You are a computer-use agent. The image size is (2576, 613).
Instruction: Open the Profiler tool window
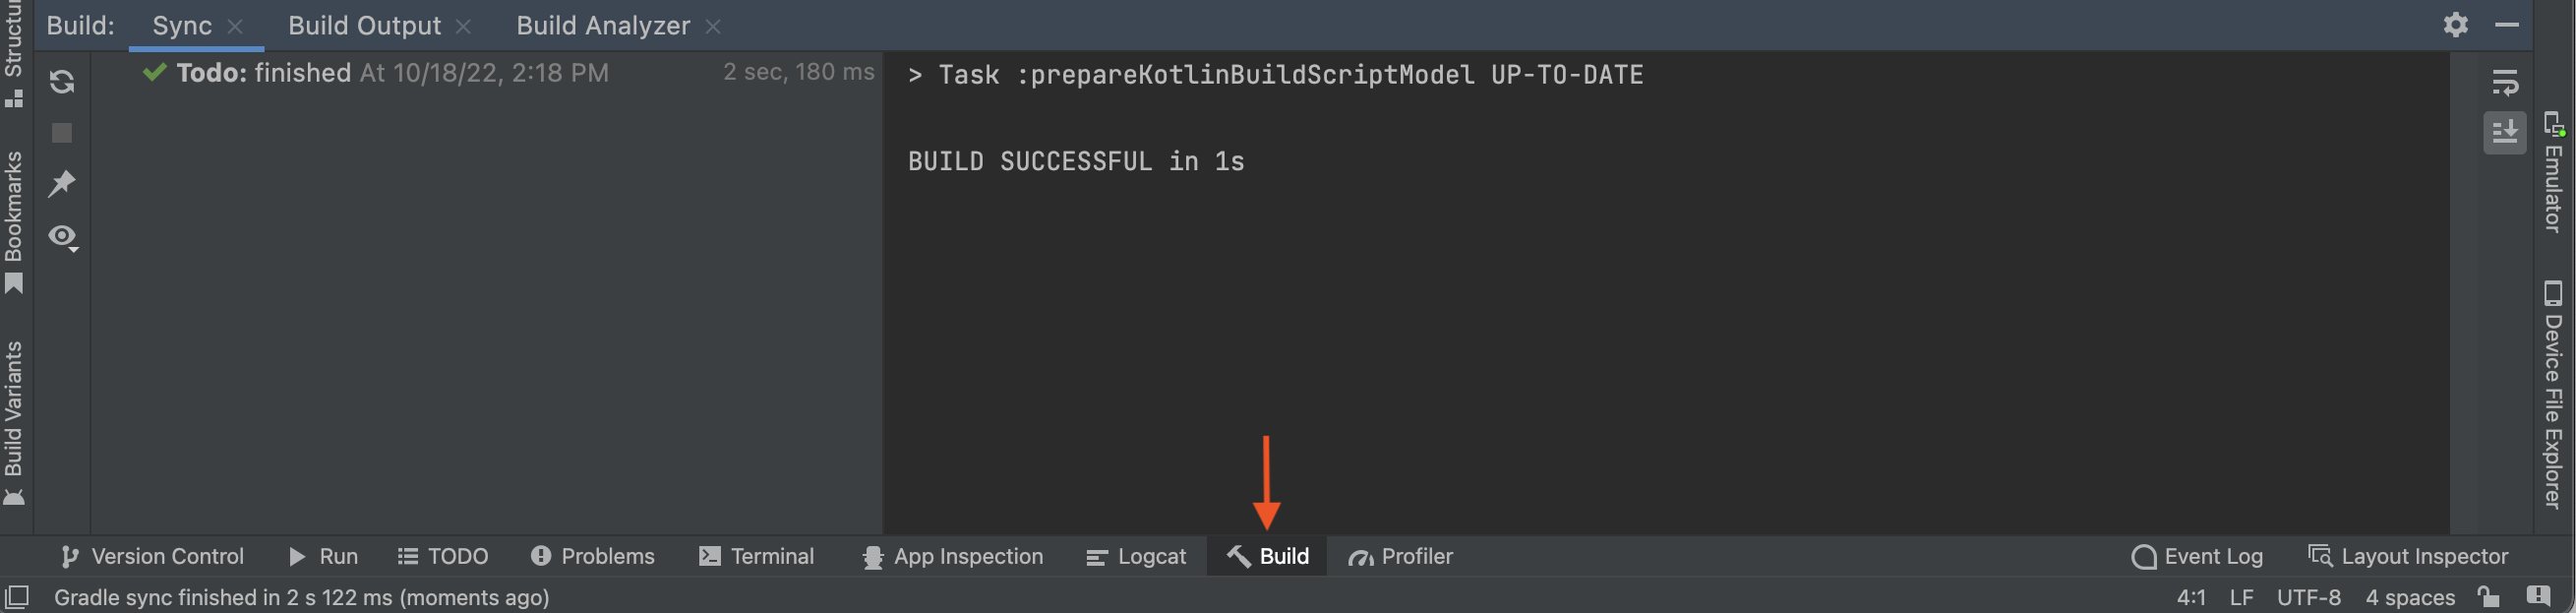tap(1400, 556)
